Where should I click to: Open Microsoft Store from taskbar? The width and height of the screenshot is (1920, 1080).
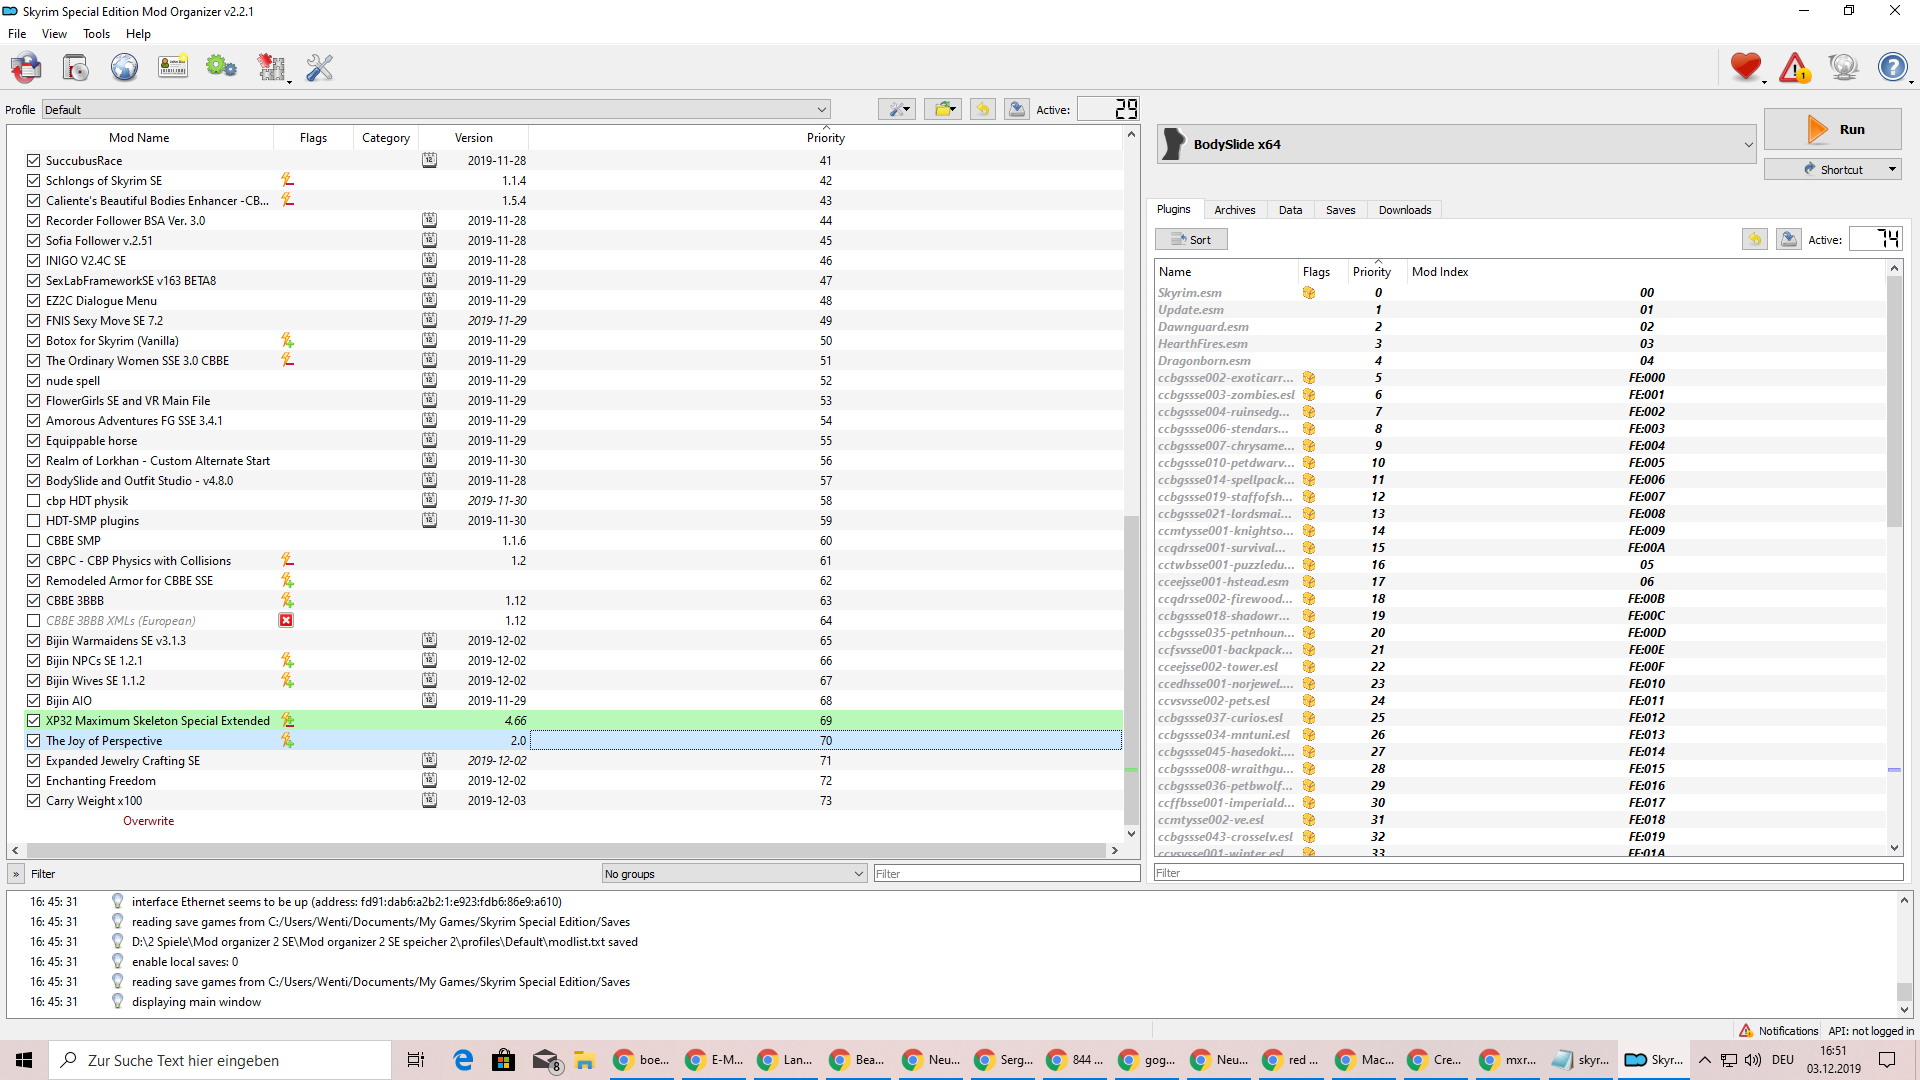coord(503,1060)
